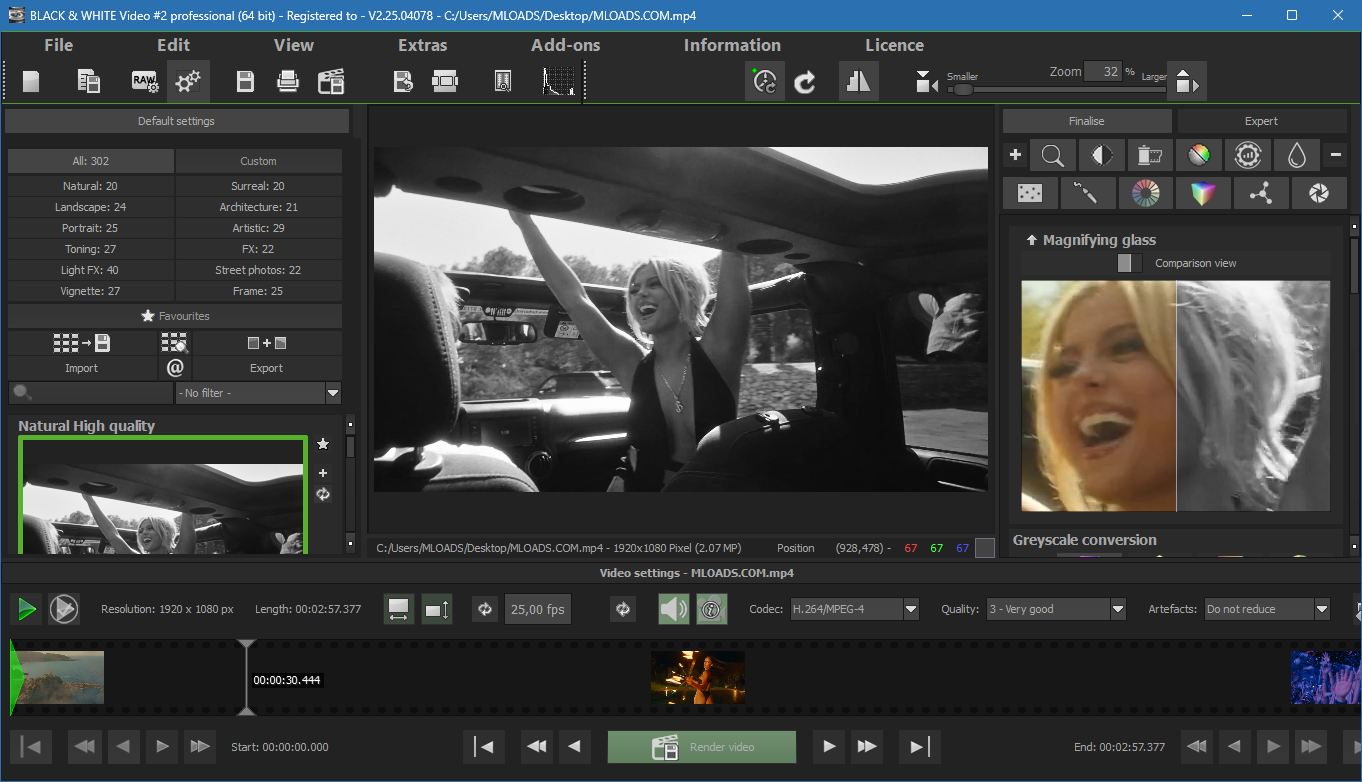Select the camera aperture icon
Image resolution: width=1362 pixels, height=782 pixels.
click(1319, 193)
